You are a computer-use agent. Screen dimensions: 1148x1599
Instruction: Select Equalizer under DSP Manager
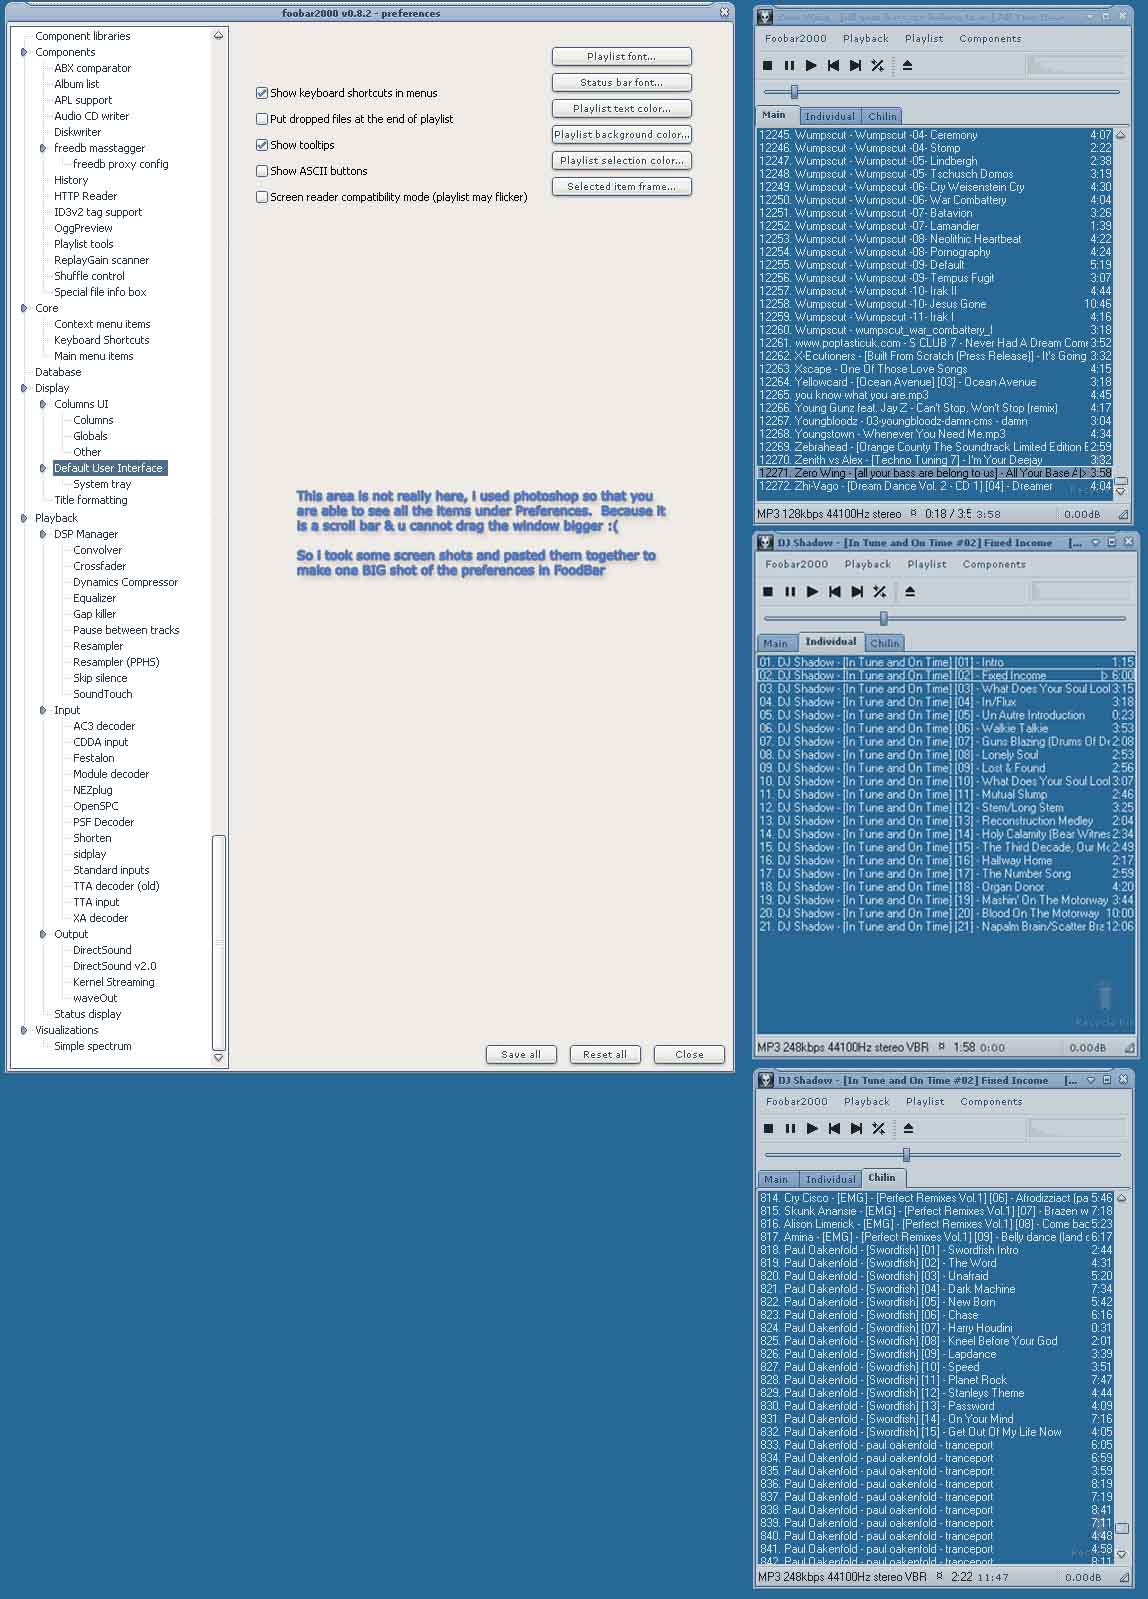click(x=95, y=598)
